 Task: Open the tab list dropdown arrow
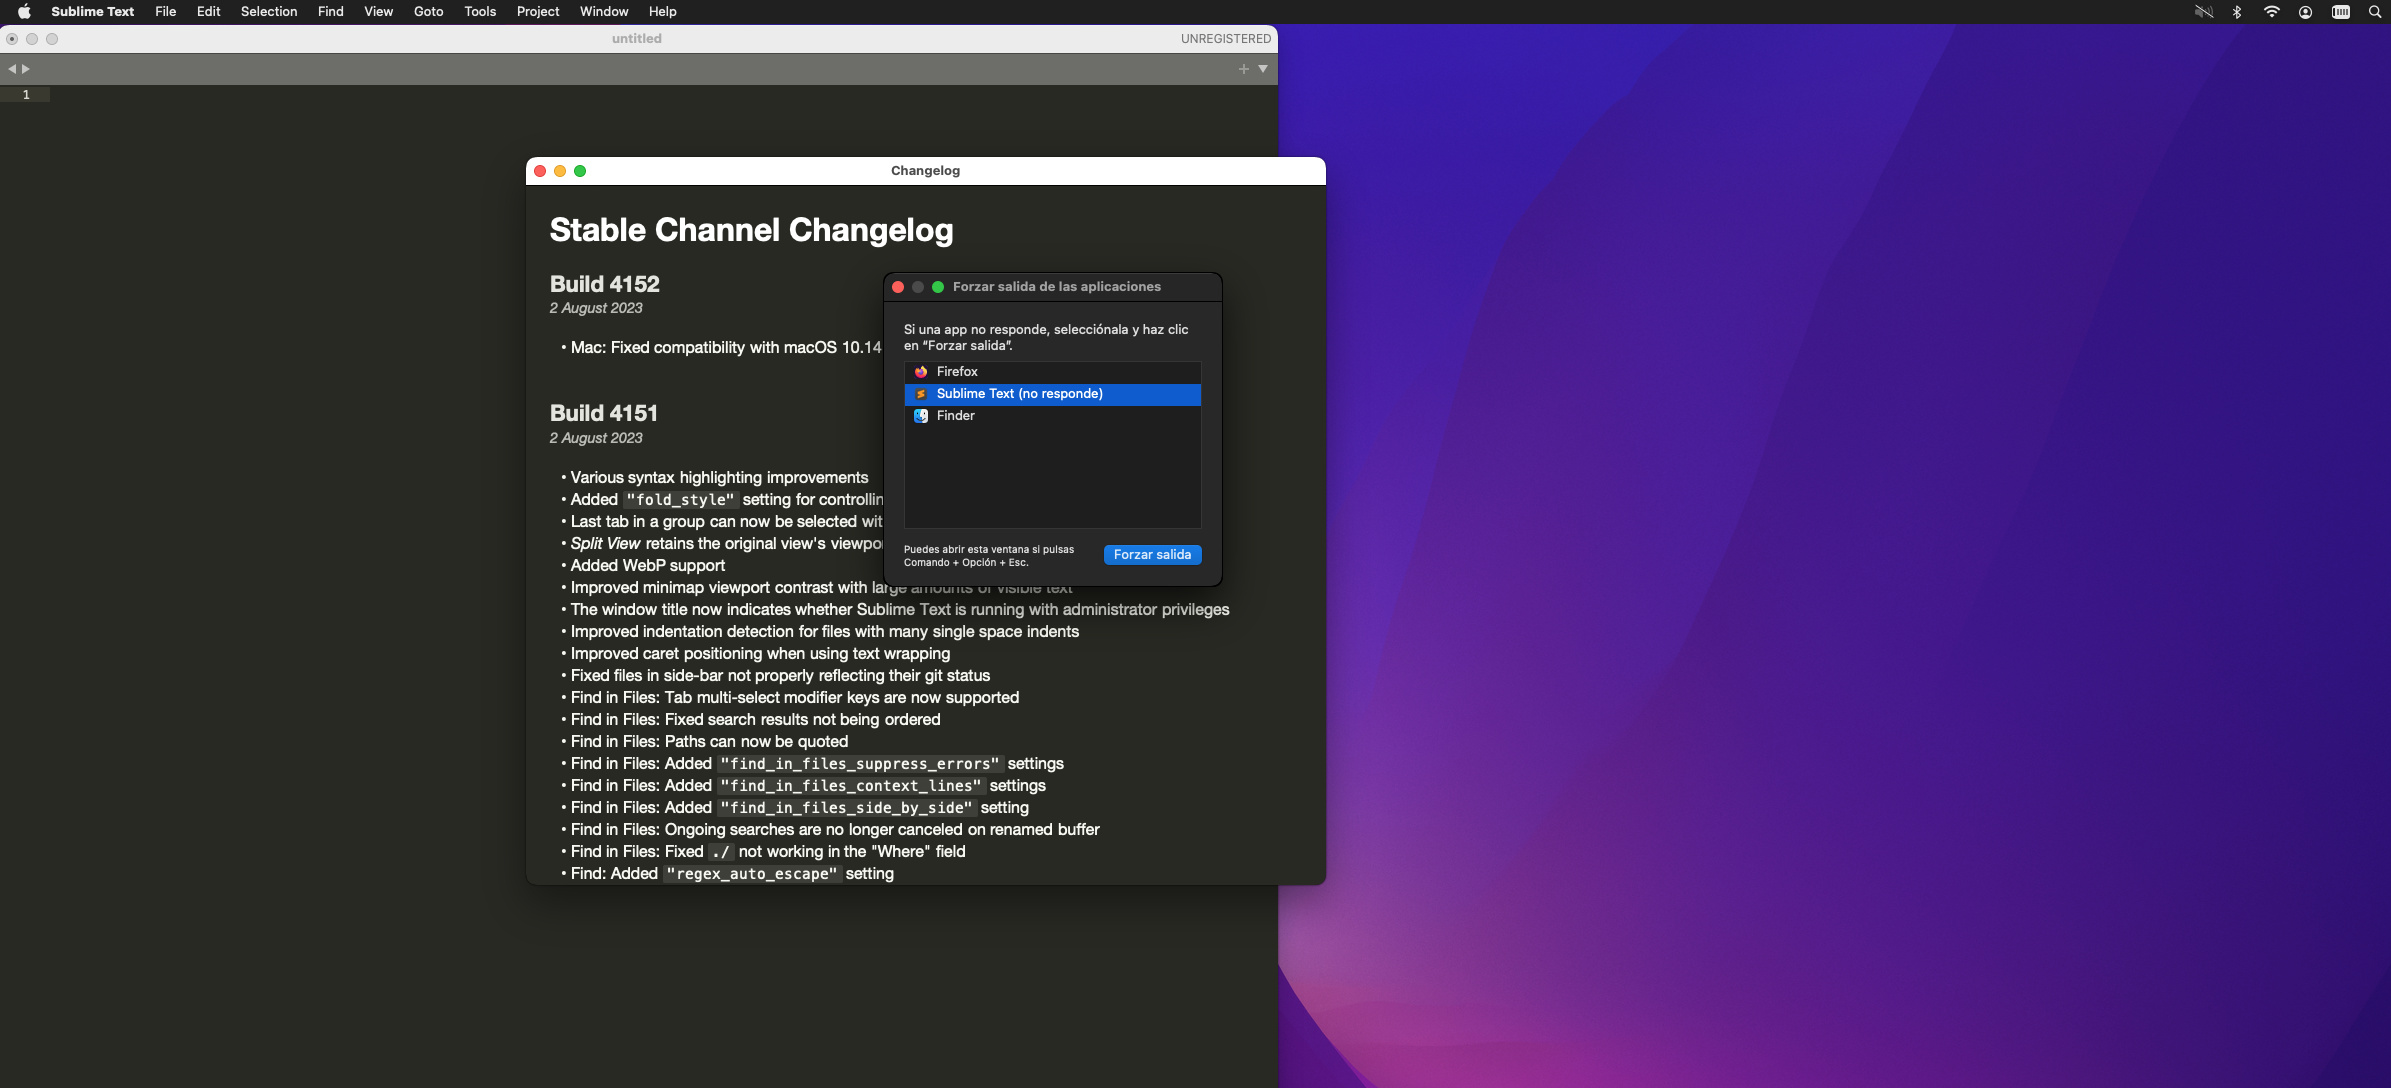[1263, 69]
